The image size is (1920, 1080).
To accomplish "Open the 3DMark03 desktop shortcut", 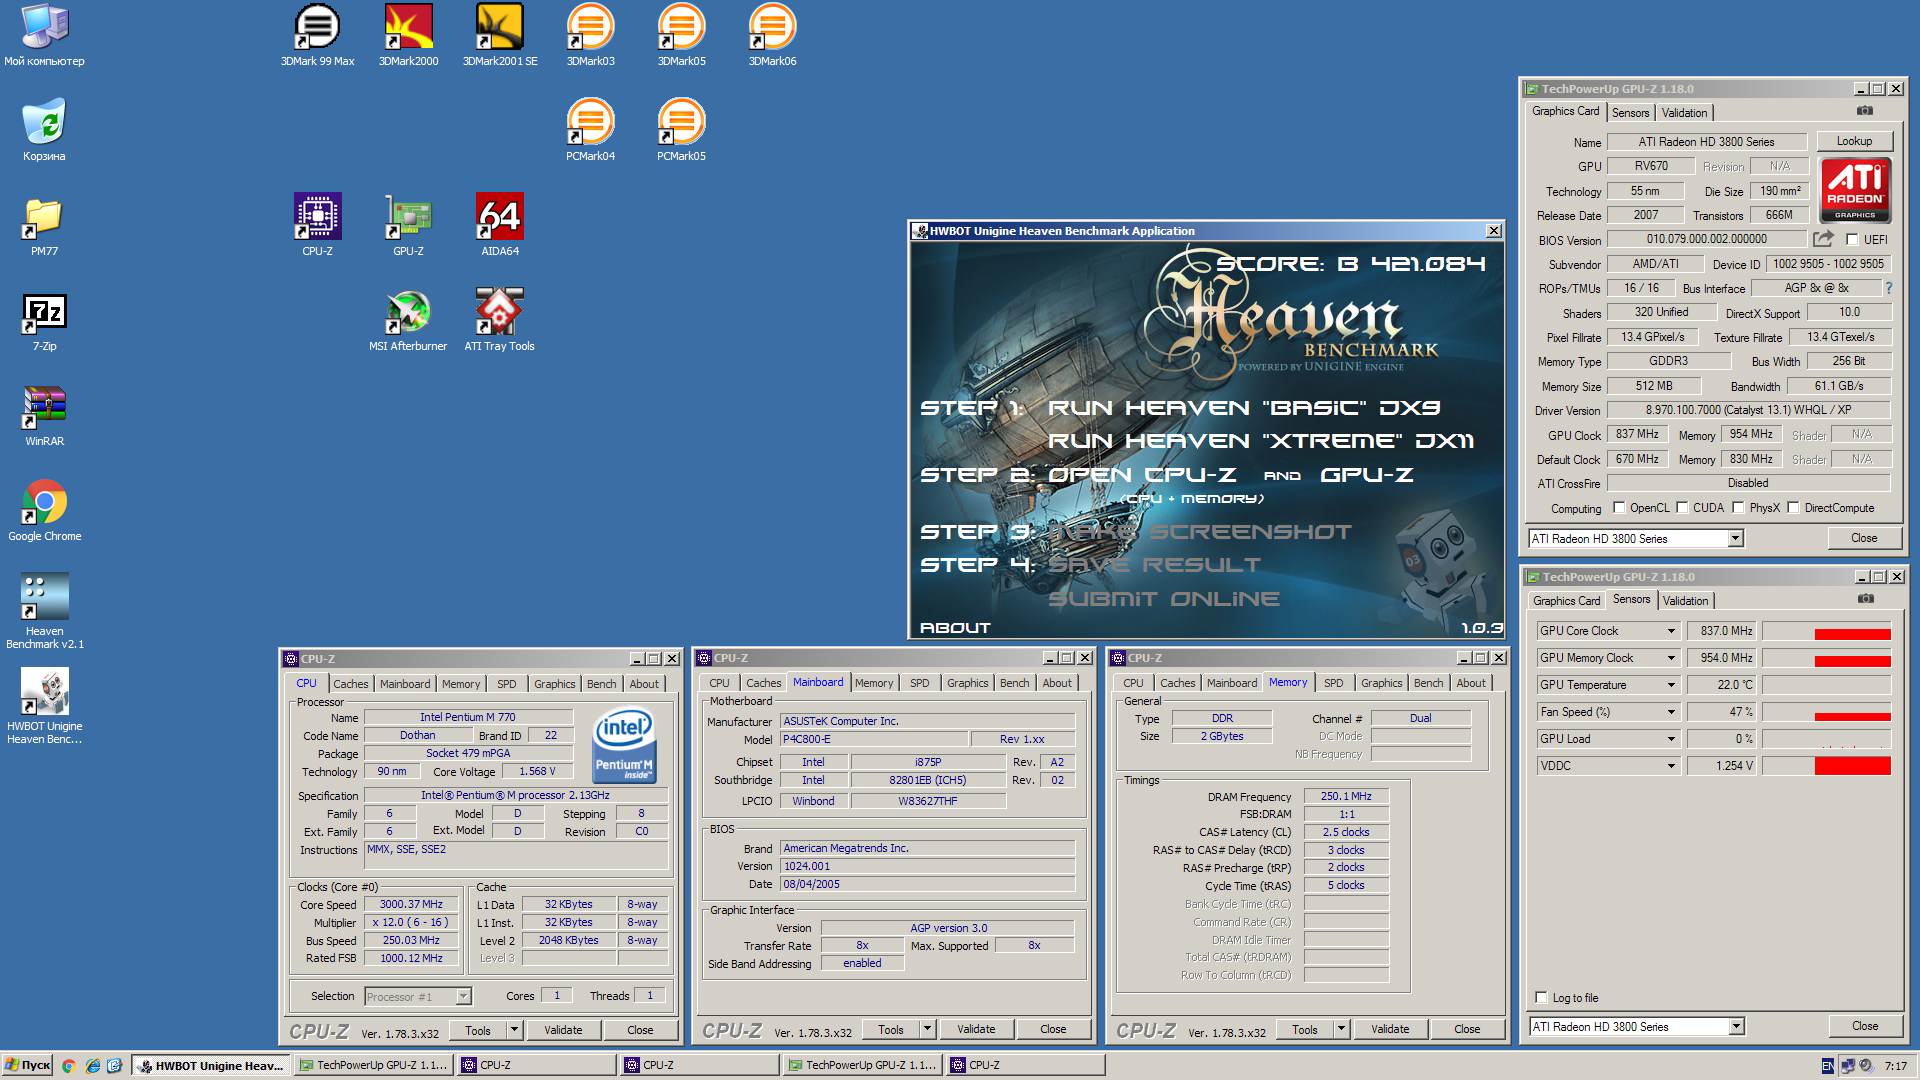I will pos(590,36).
